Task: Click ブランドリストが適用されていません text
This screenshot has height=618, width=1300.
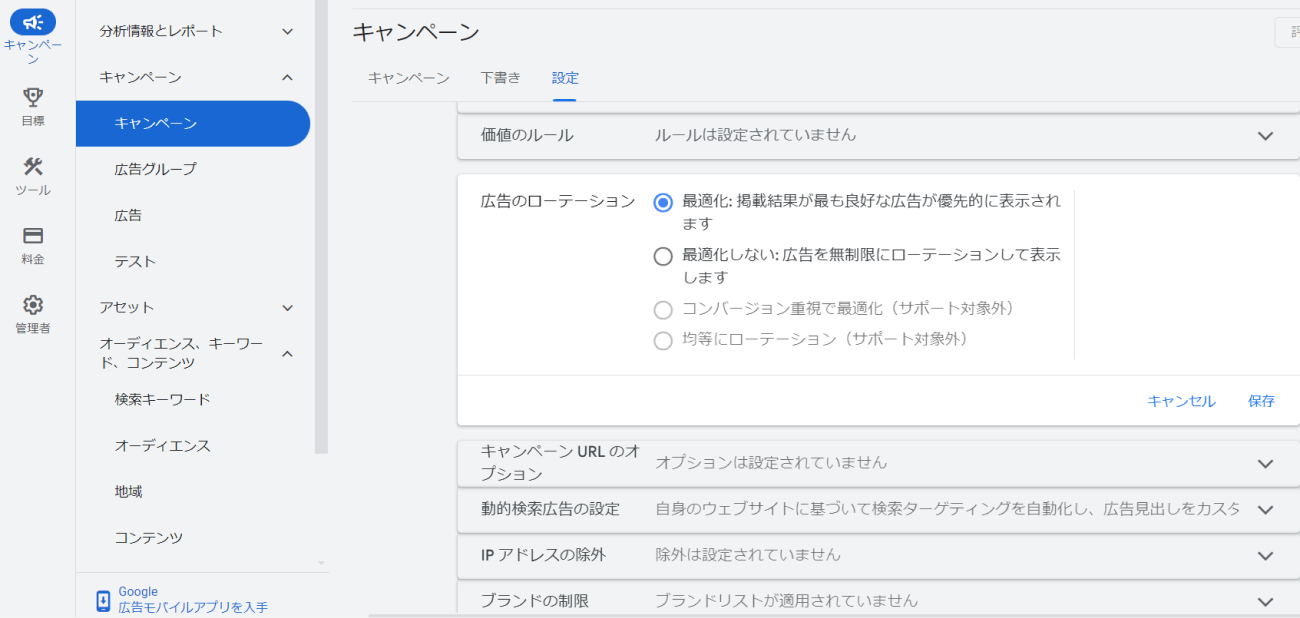Action: coord(786,600)
